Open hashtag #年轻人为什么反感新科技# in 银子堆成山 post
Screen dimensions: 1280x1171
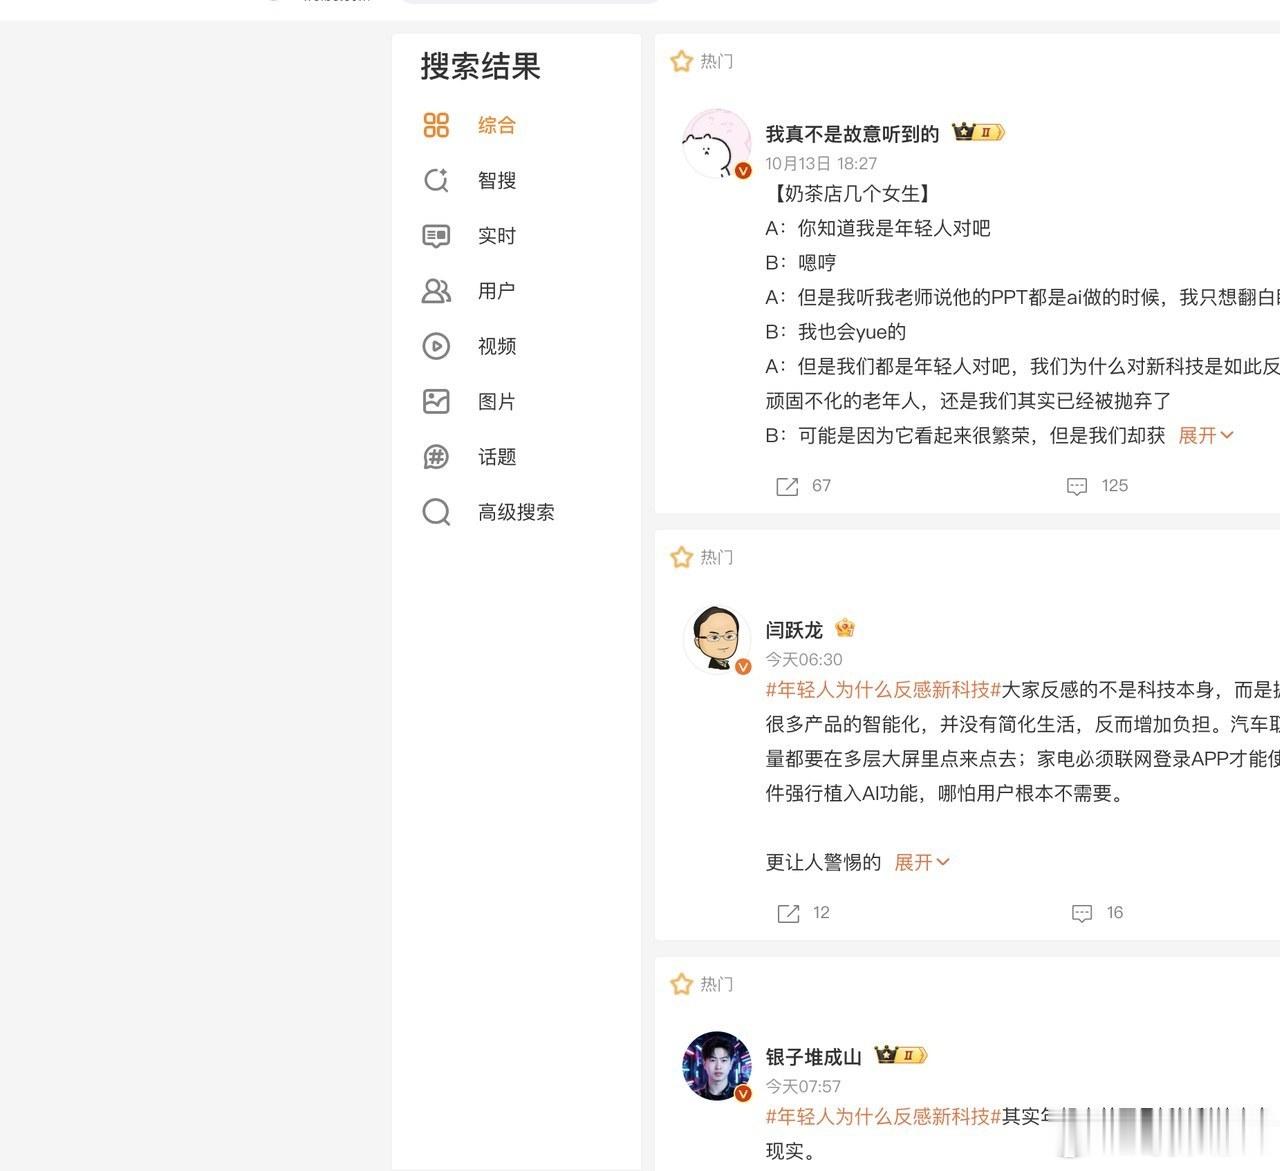point(883,1117)
